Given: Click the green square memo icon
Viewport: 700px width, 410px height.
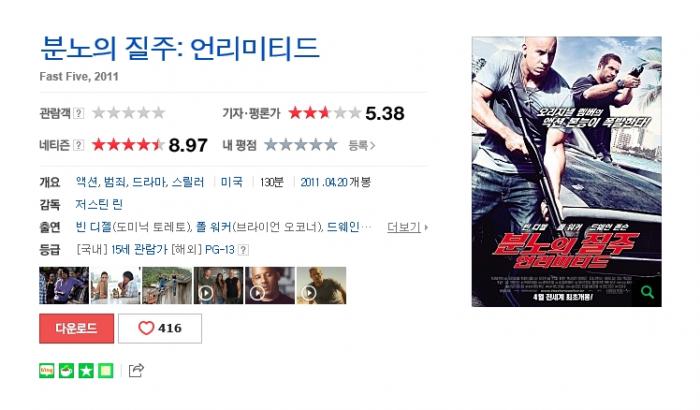Looking at the screenshot, I should click(106, 370).
